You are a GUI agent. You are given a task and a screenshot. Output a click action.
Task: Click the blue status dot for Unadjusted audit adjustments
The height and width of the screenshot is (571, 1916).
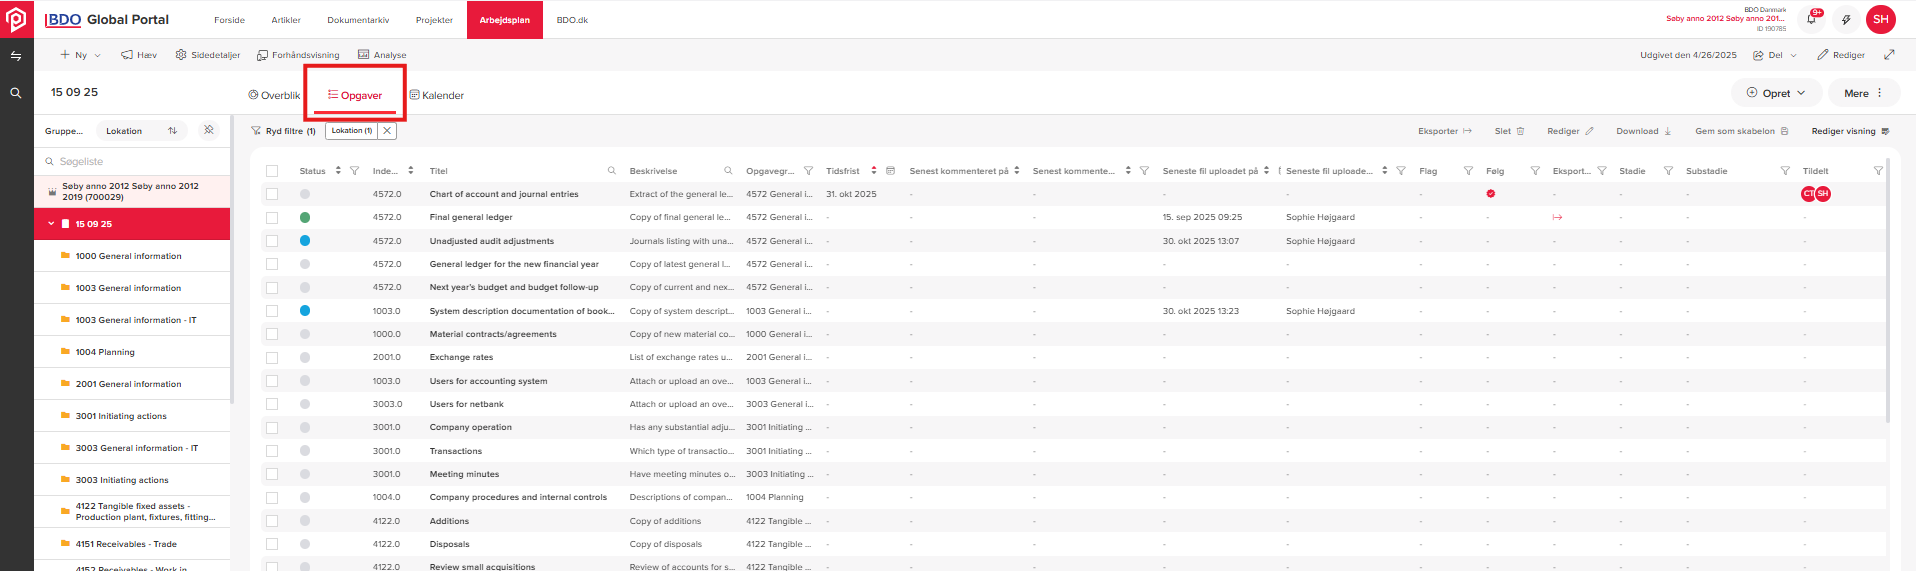(305, 241)
